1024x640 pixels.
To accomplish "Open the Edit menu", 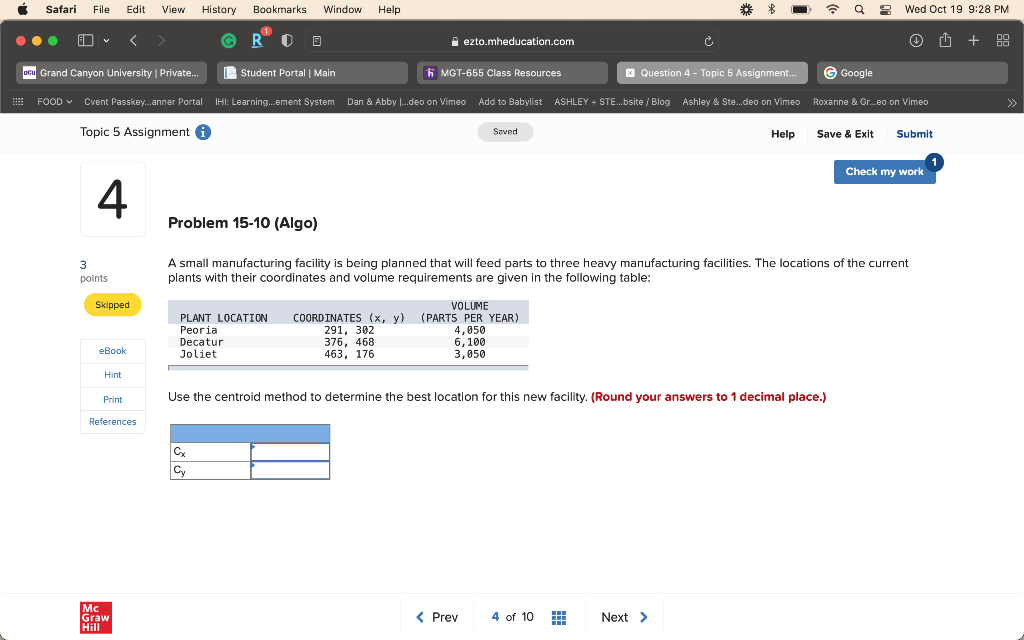I will [x=136, y=9].
